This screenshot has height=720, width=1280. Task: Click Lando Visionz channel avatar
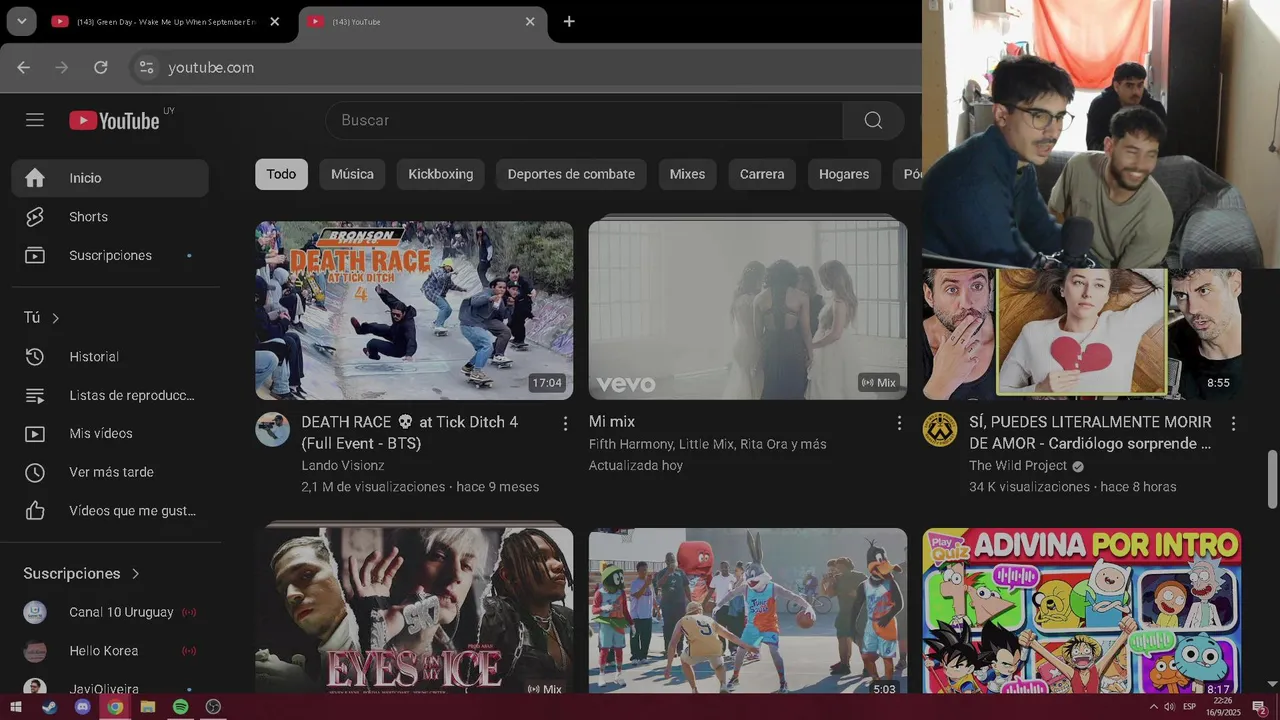point(272,429)
